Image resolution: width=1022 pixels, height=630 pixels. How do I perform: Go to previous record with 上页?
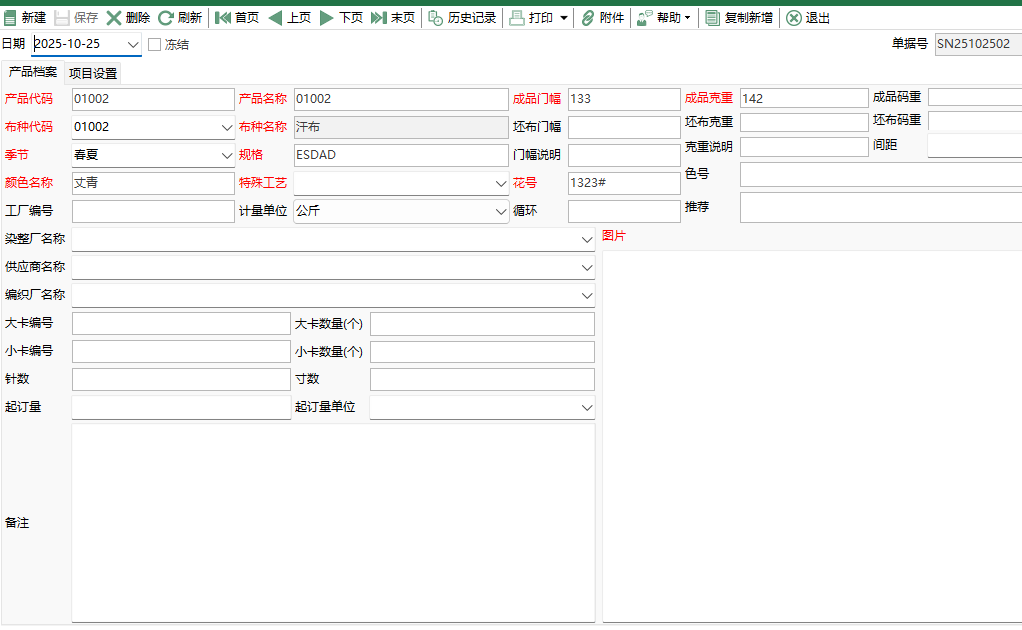pyautogui.click(x=275, y=18)
